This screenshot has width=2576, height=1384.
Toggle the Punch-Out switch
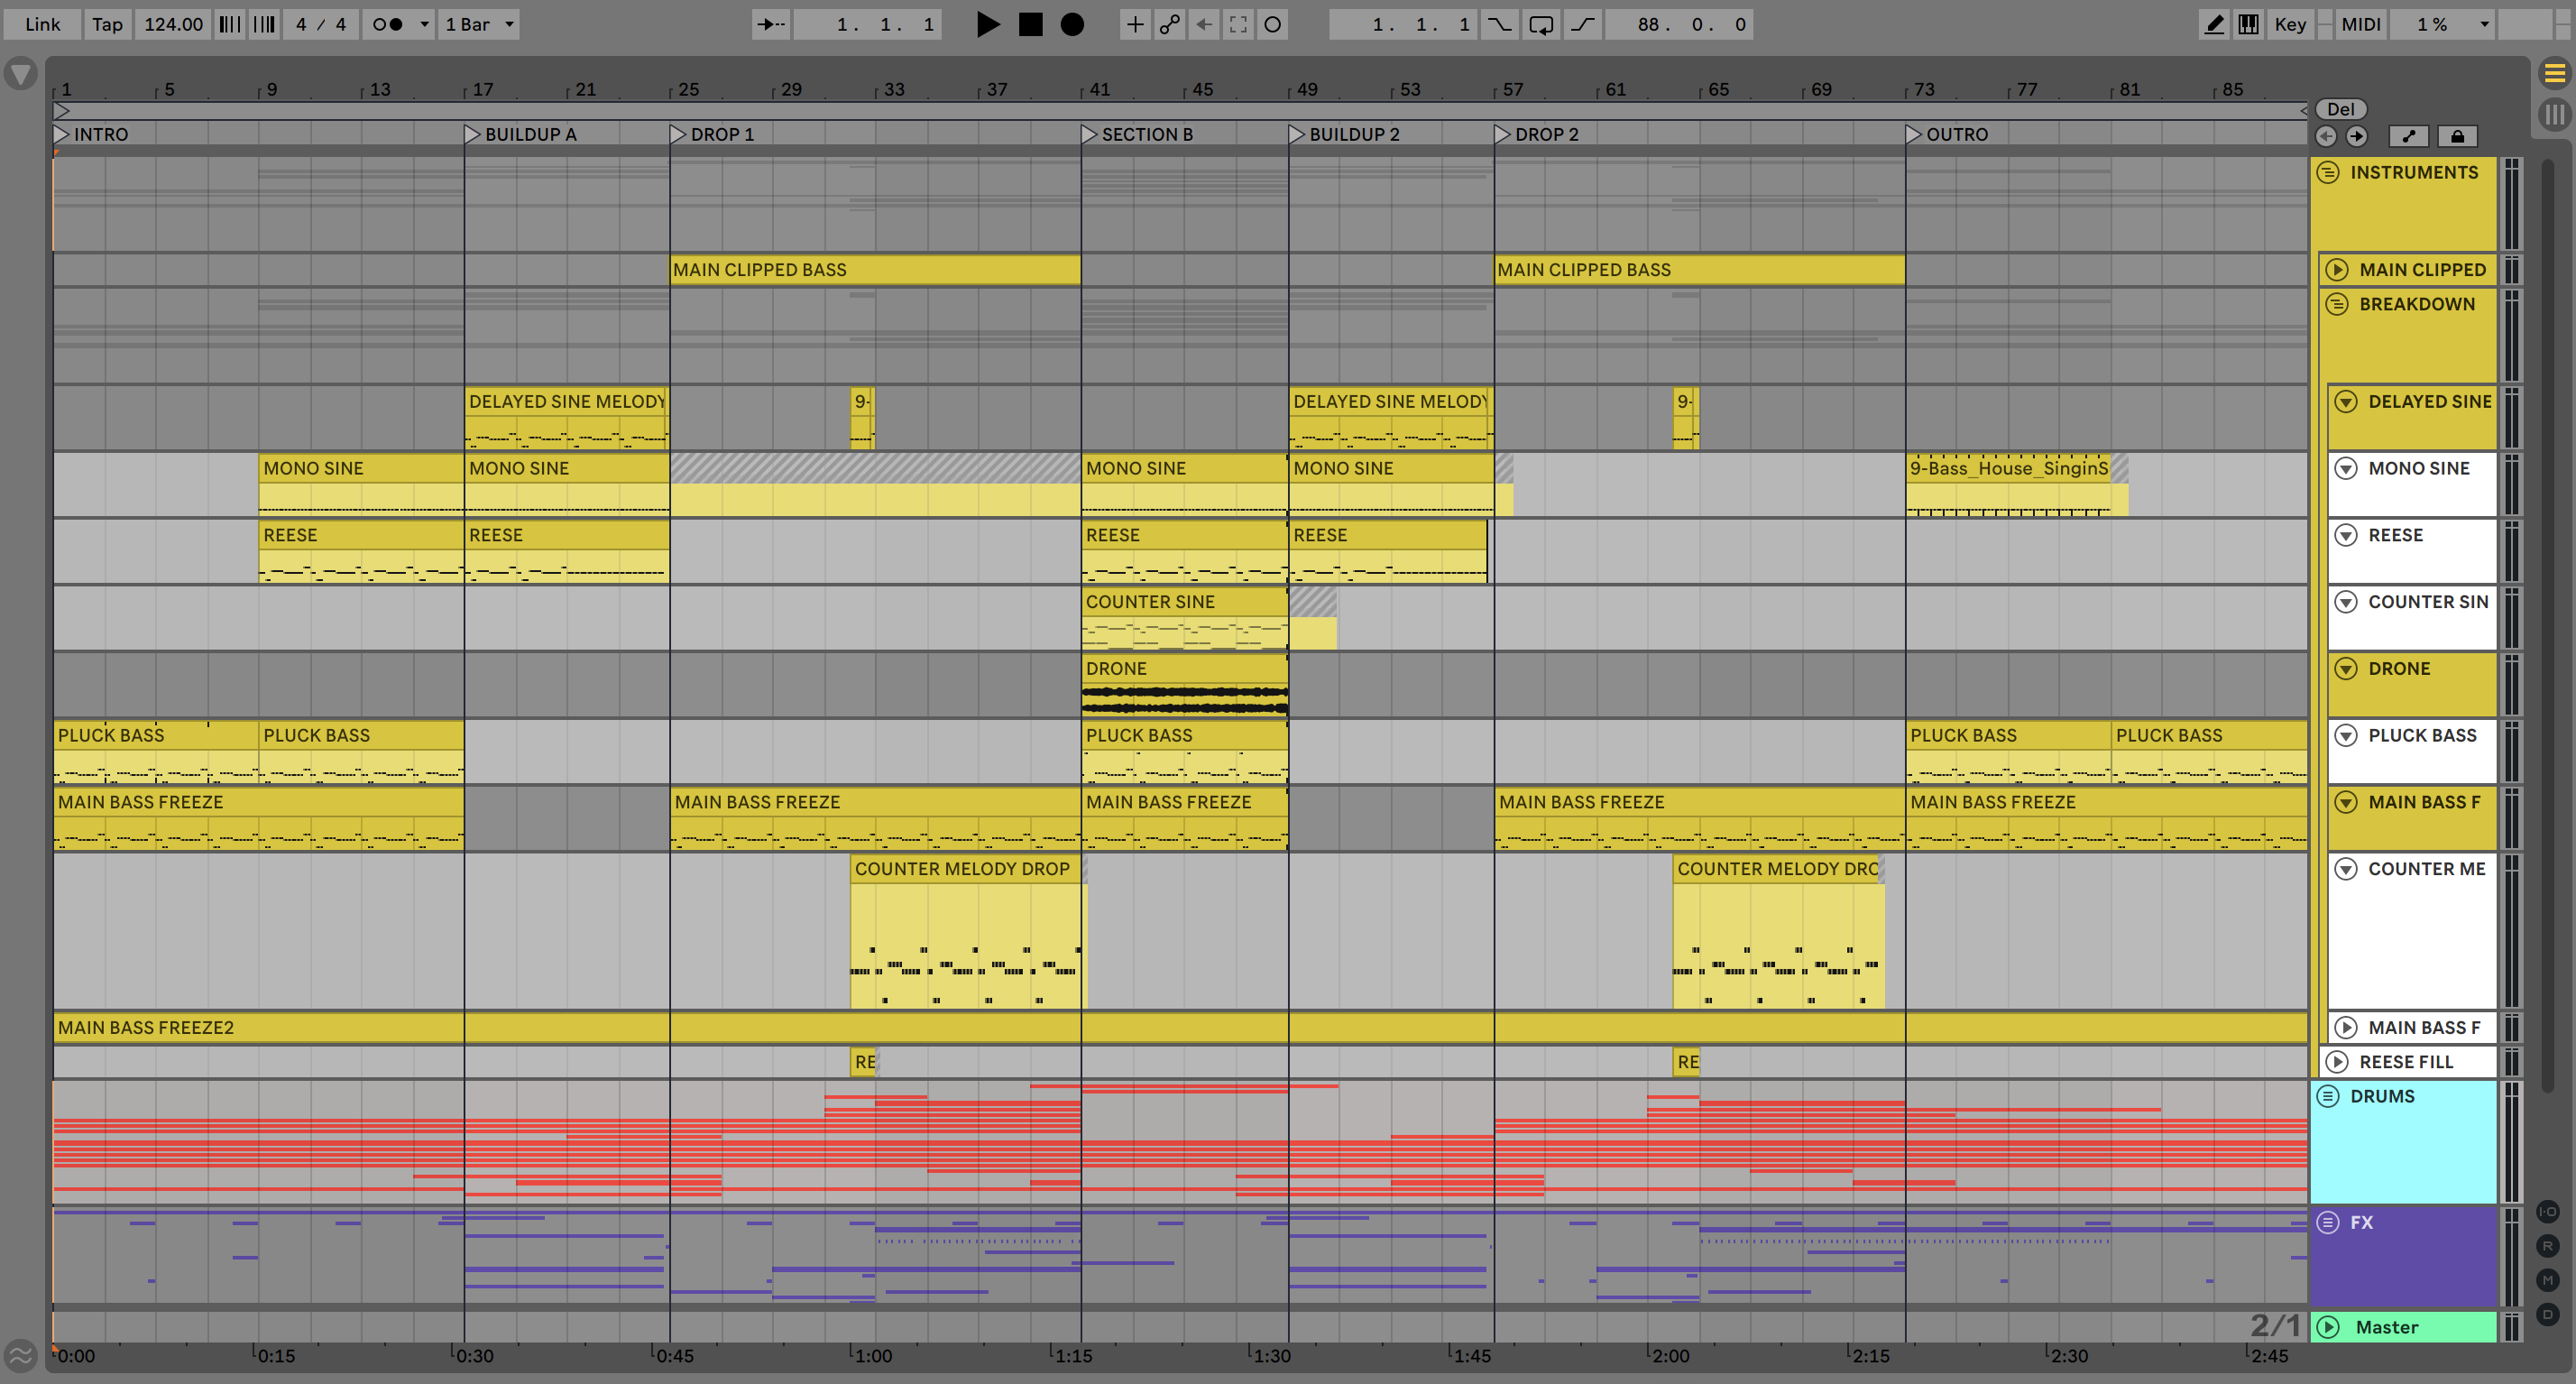[x=1583, y=24]
